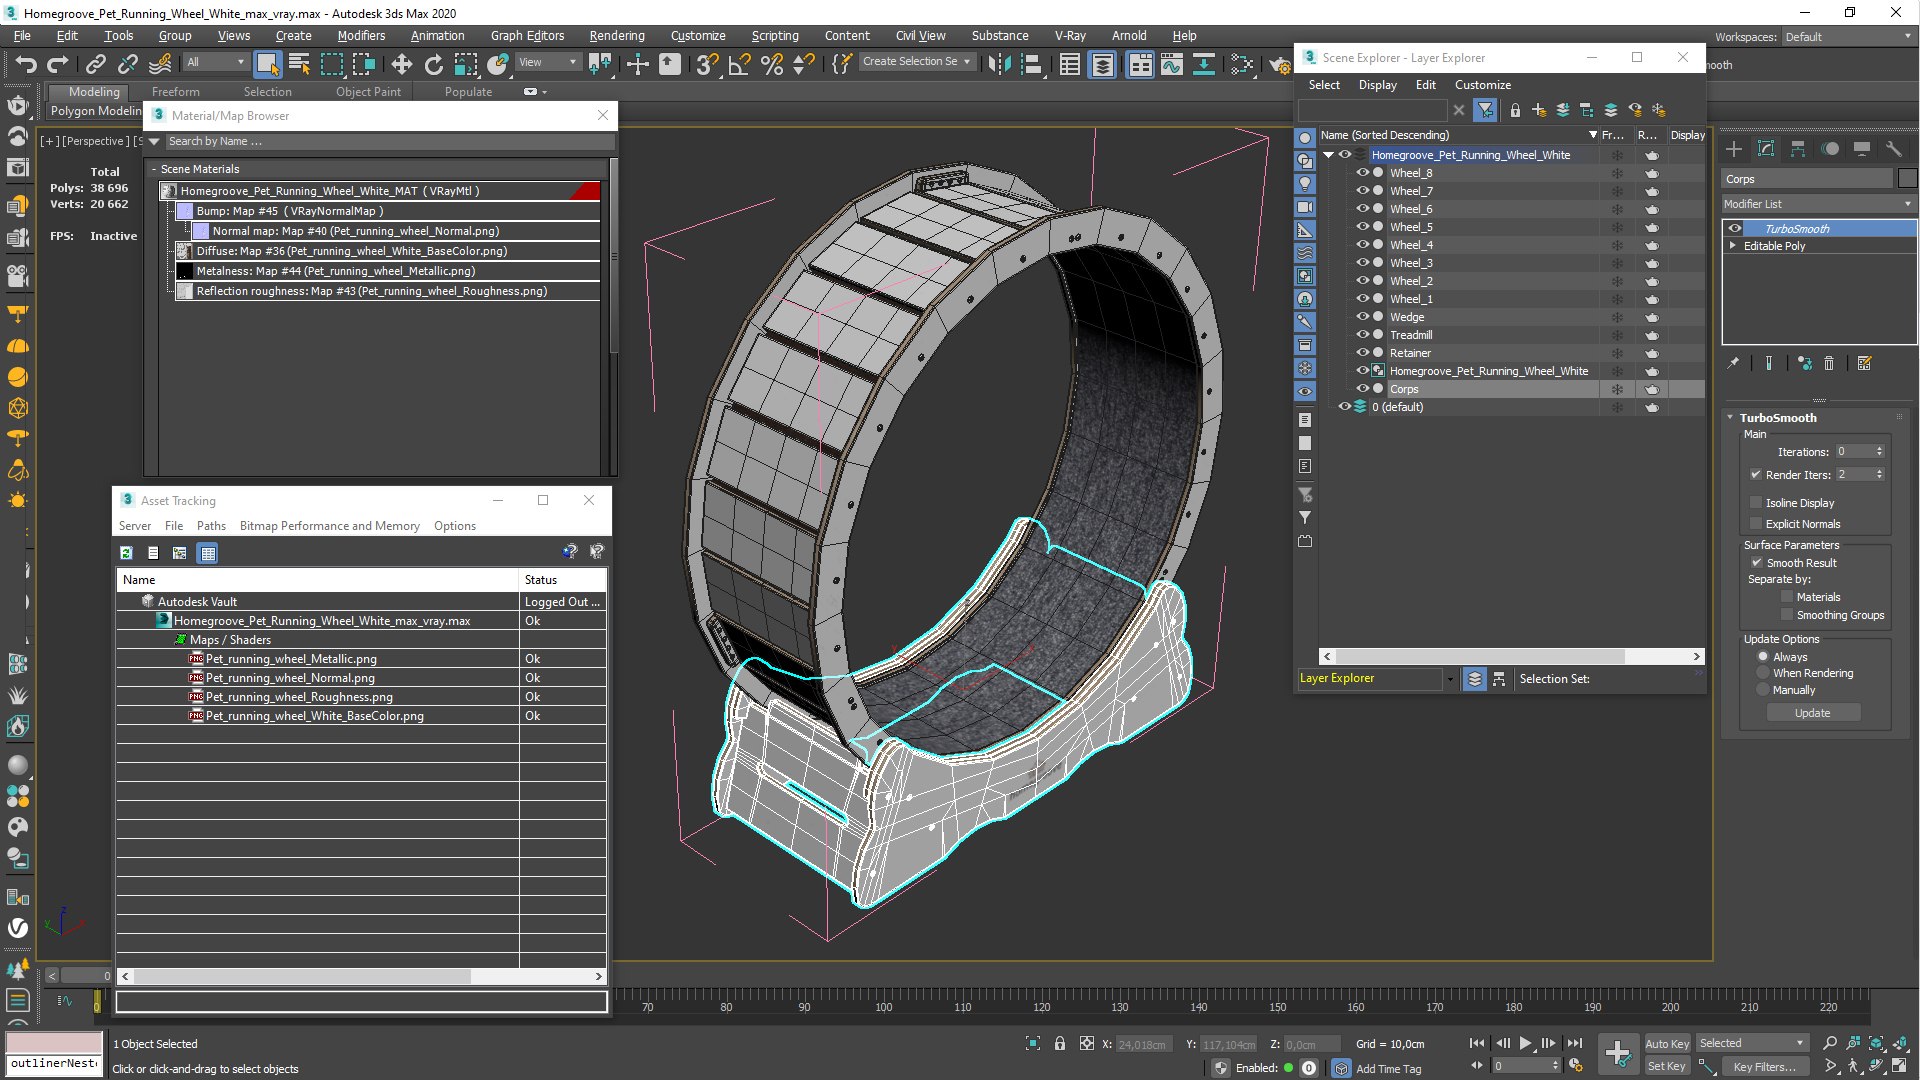Switch to the Freeform ribbon tab
The width and height of the screenshot is (1920, 1080).
[175, 91]
